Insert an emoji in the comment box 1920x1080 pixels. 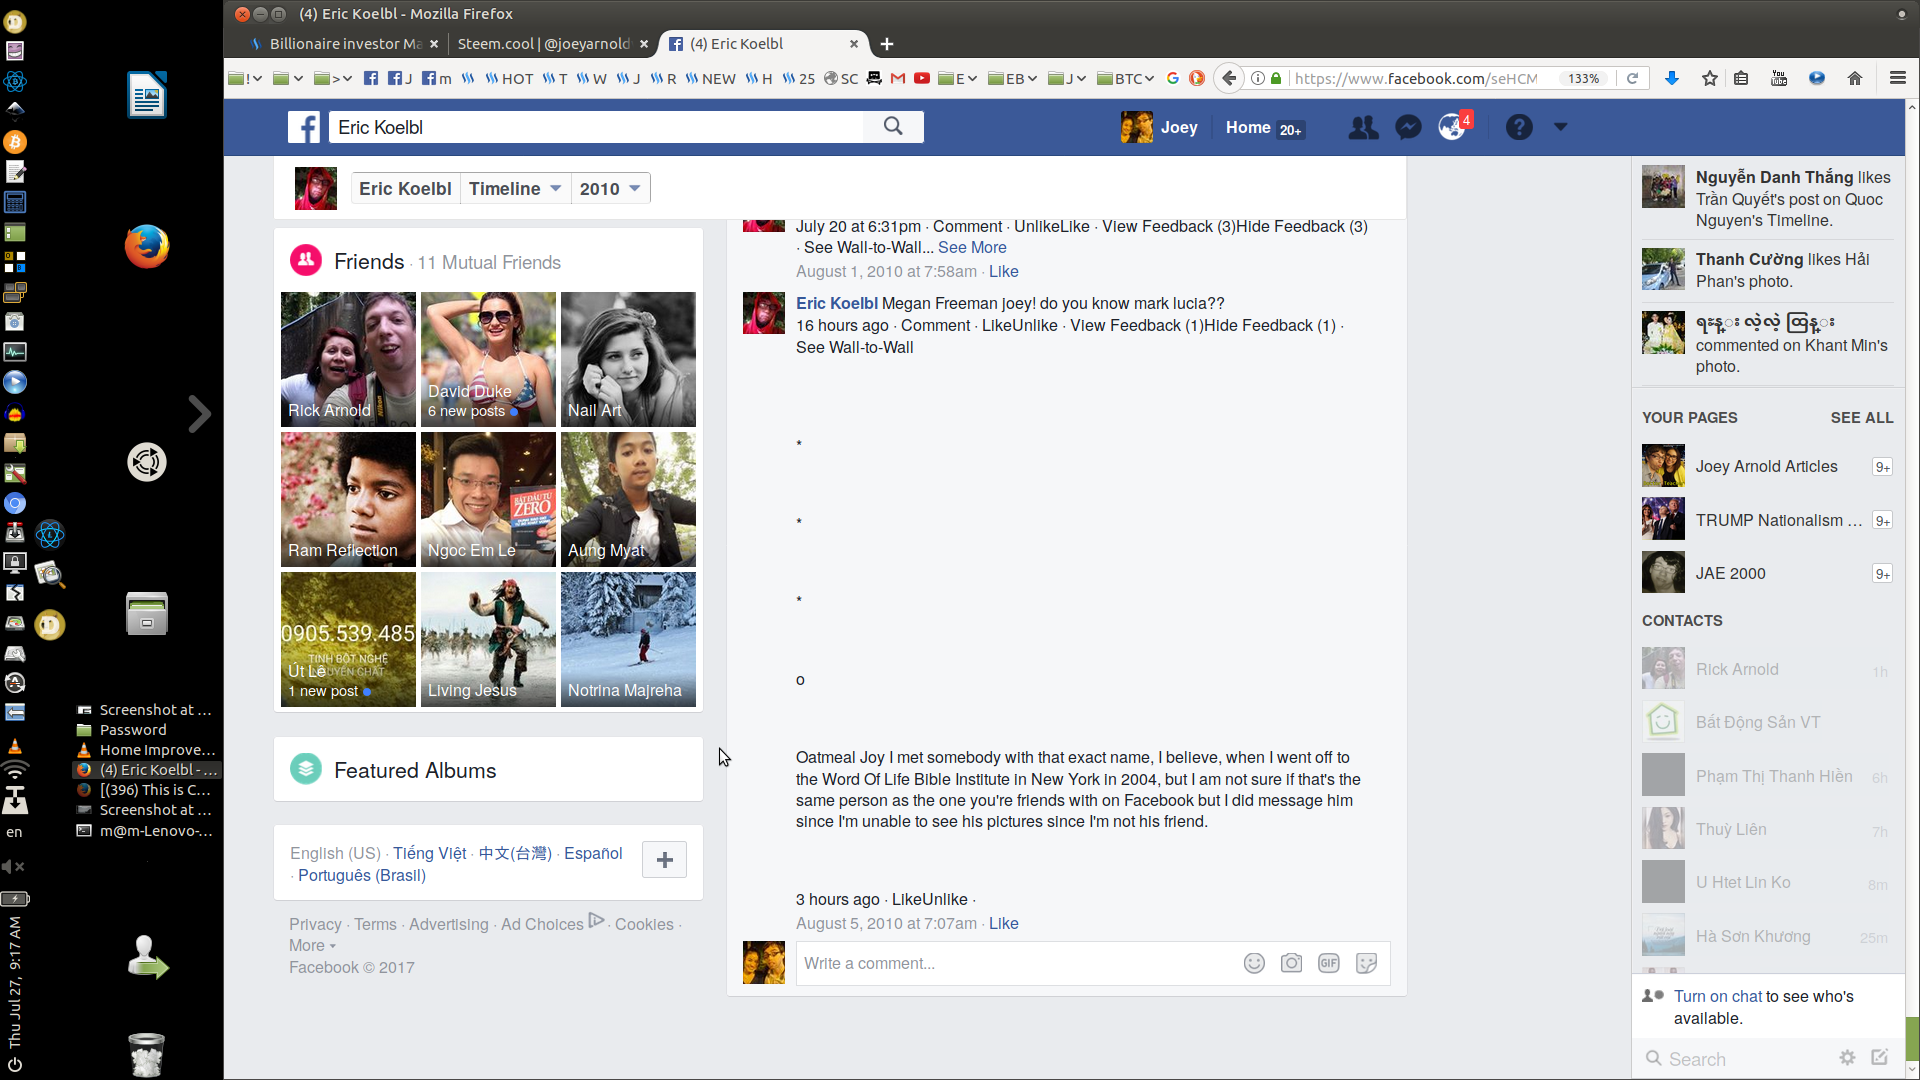[1253, 963]
